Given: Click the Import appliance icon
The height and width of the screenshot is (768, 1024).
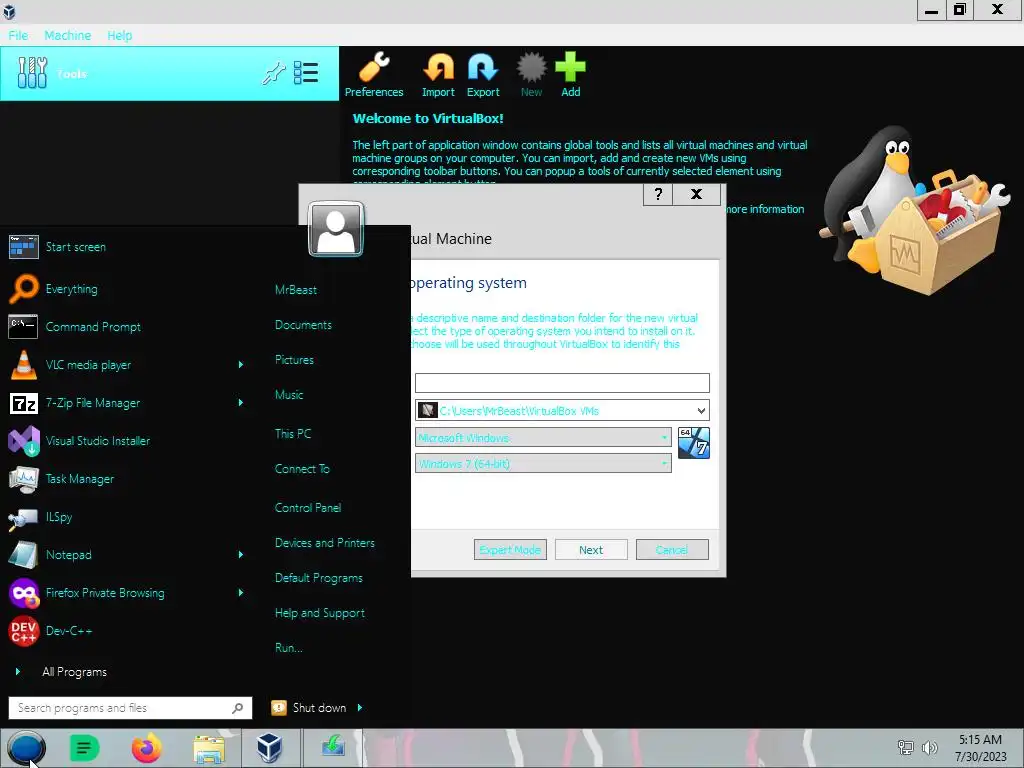Looking at the screenshot, I should 438,74.
